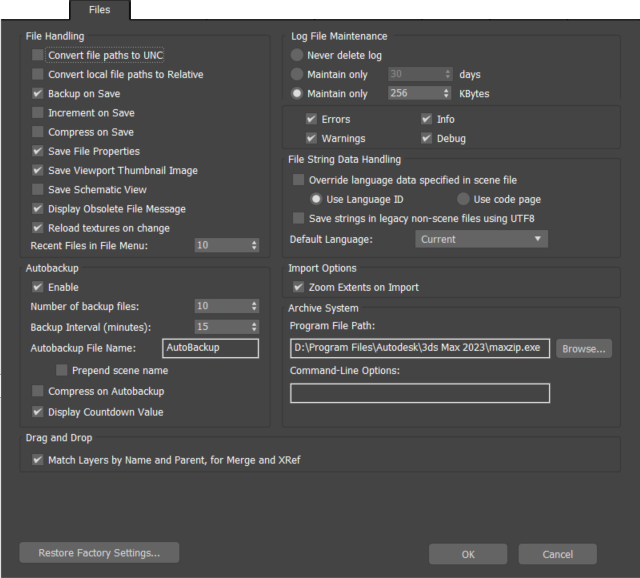Switch to the Files tab

(x=100, y=10)
